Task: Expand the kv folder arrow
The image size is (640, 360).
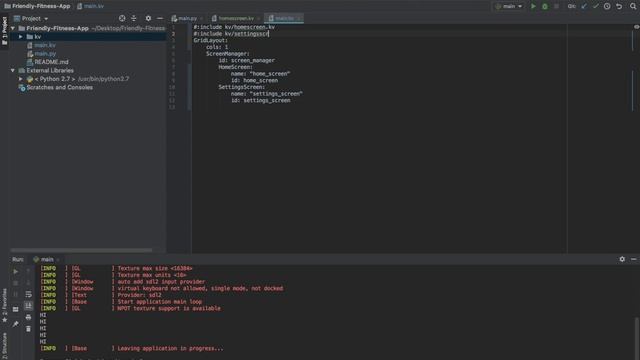Action: tap(20, 37)
